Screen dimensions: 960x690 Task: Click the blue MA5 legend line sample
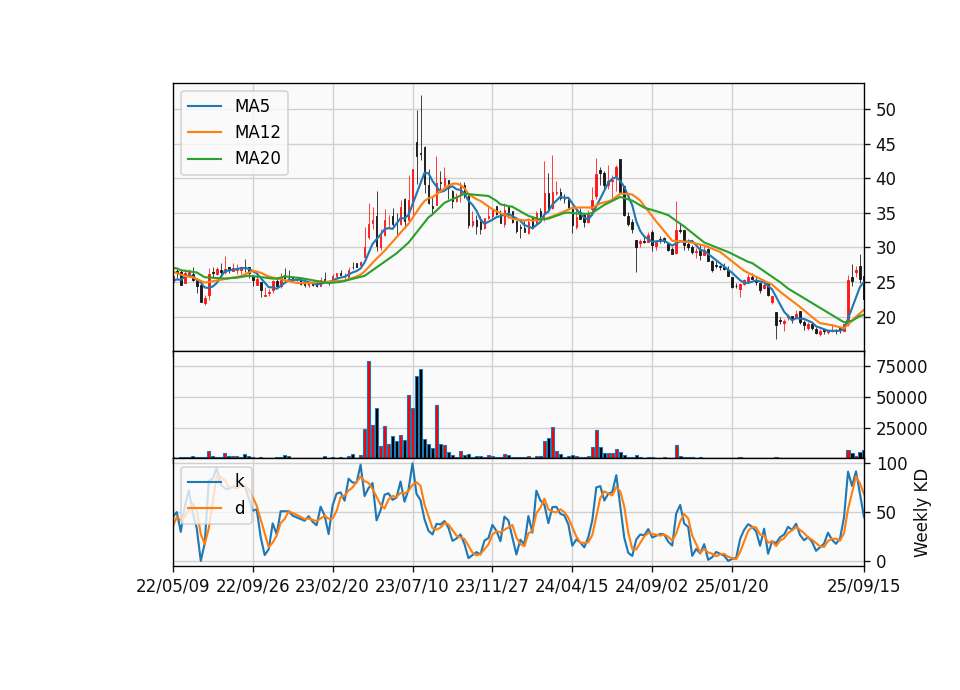[204, 106]
